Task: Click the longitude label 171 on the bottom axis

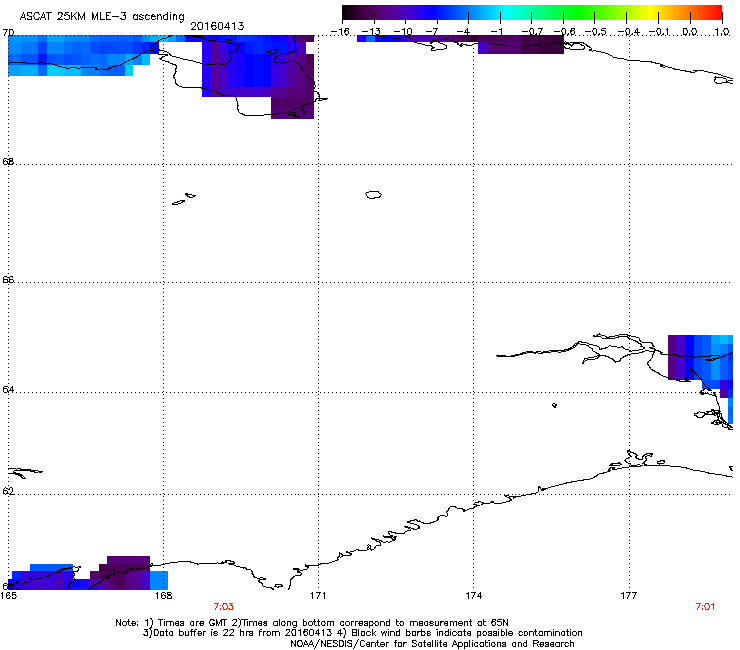Action: coord(318,595)
